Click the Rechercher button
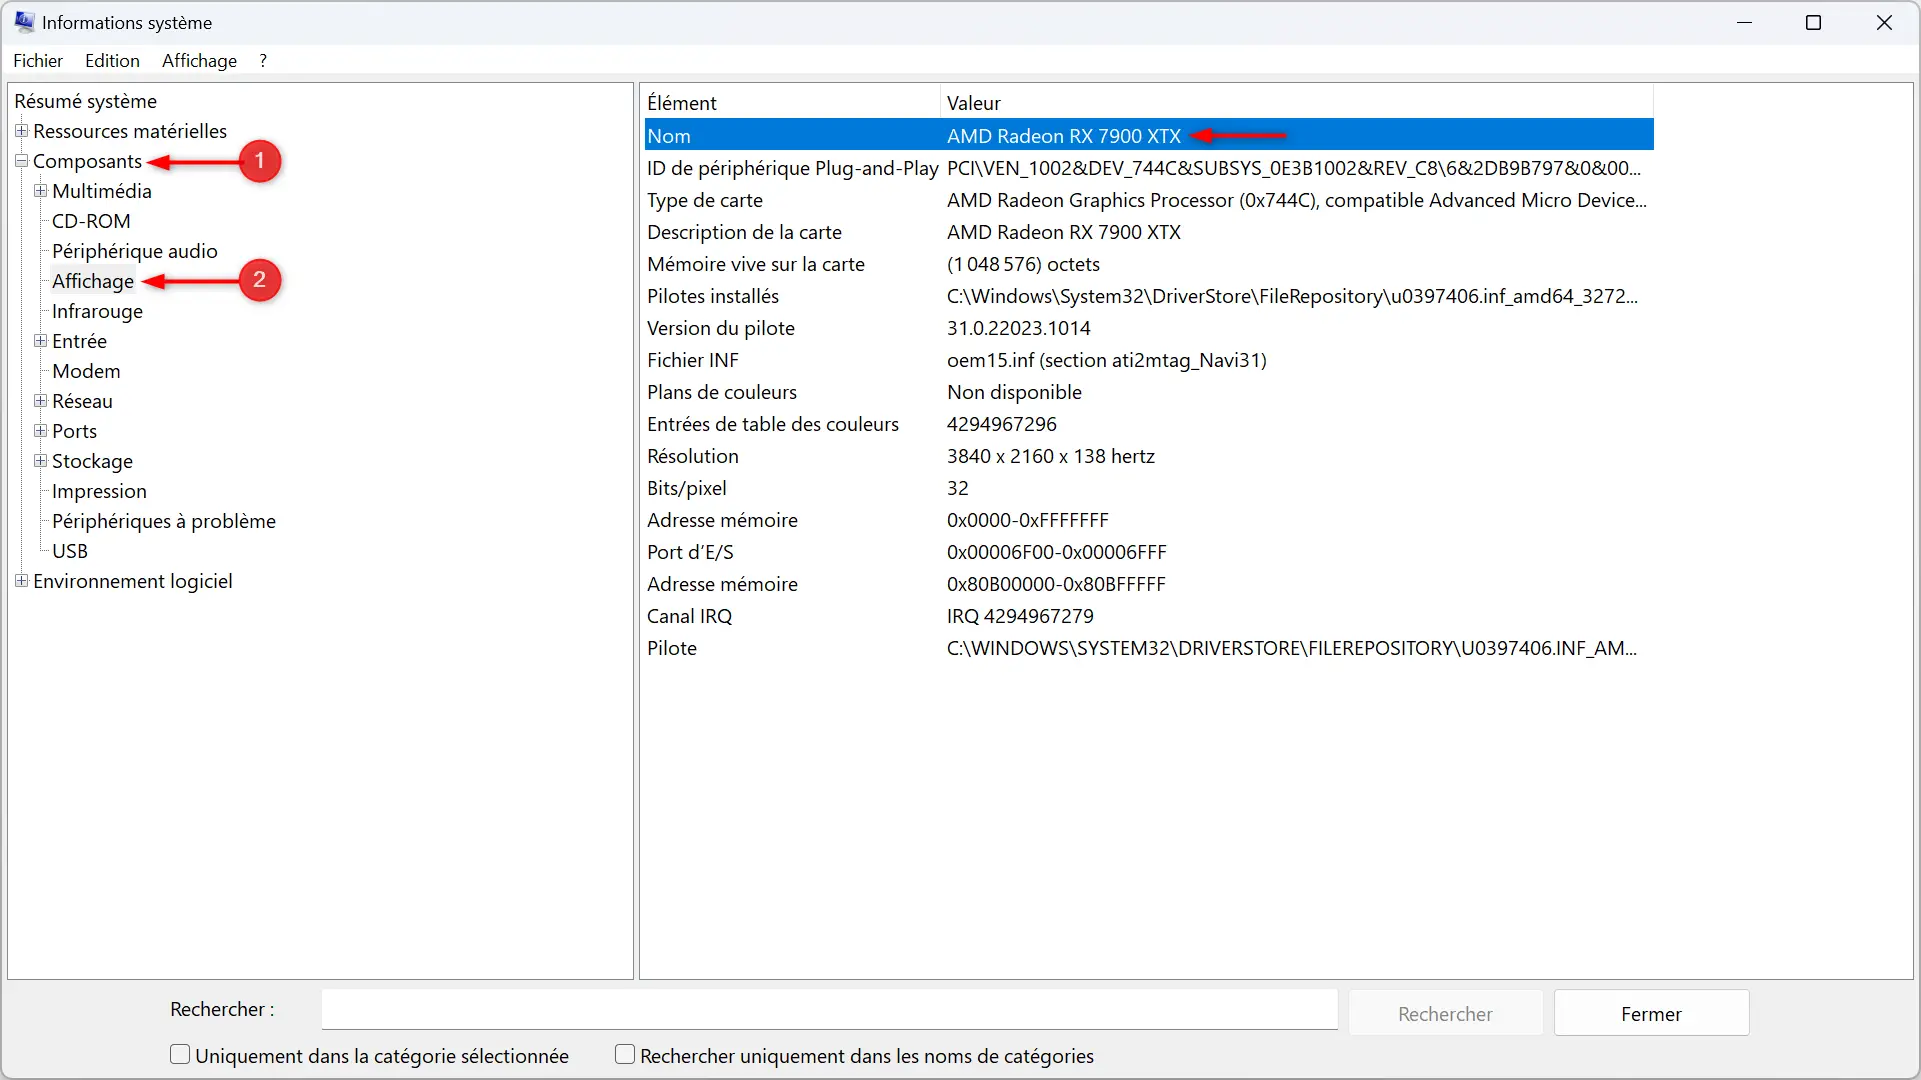Image resolution: width=1921 pixels, height=1080 pixels. coord(1445,1014)
